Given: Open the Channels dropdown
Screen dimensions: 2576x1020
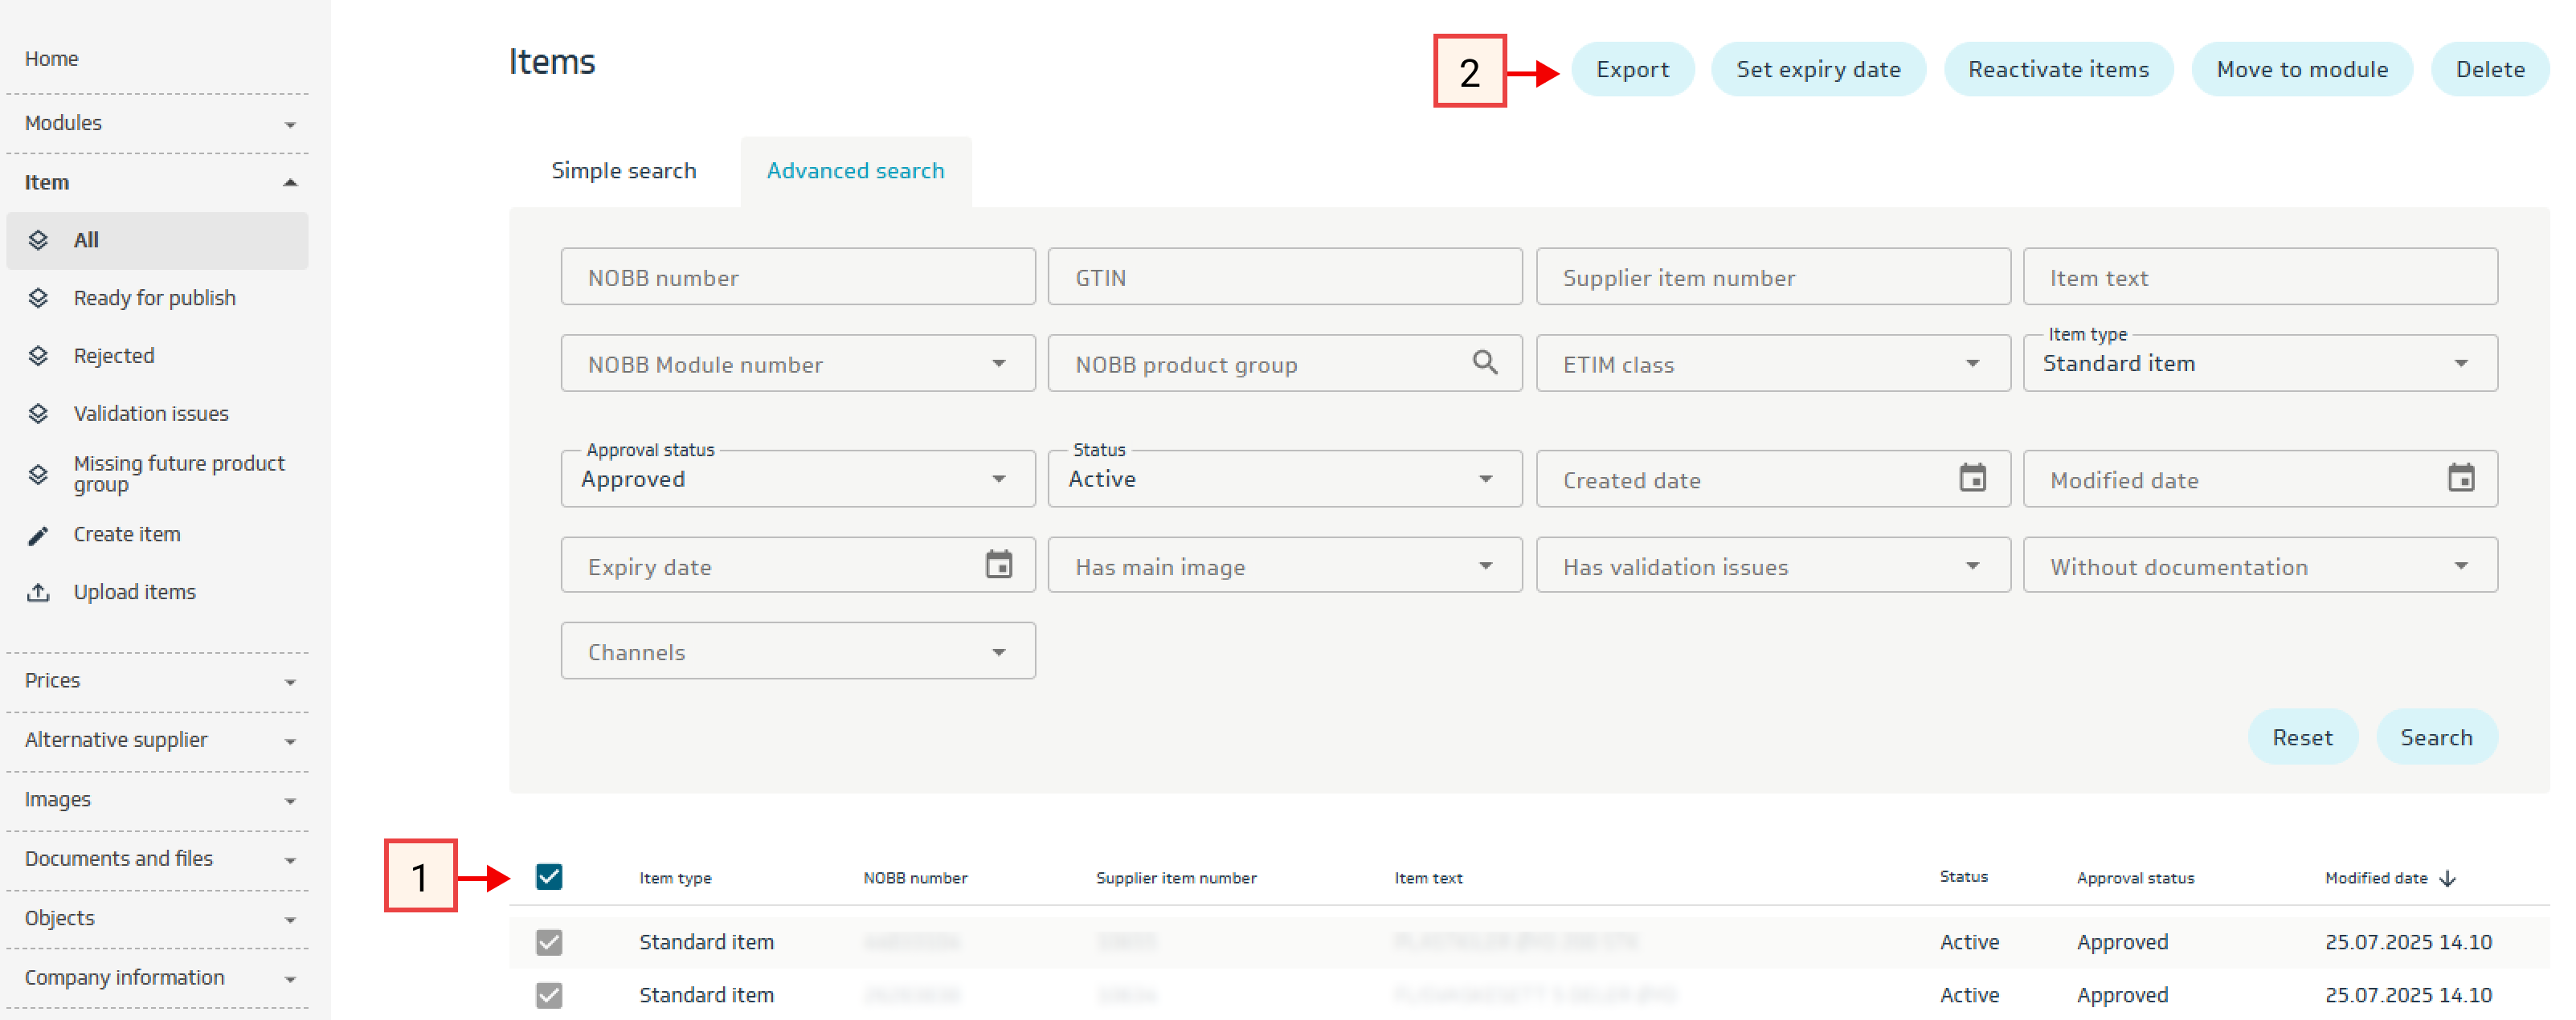Looking at the screenshot, I should click(x=797, y=652).
